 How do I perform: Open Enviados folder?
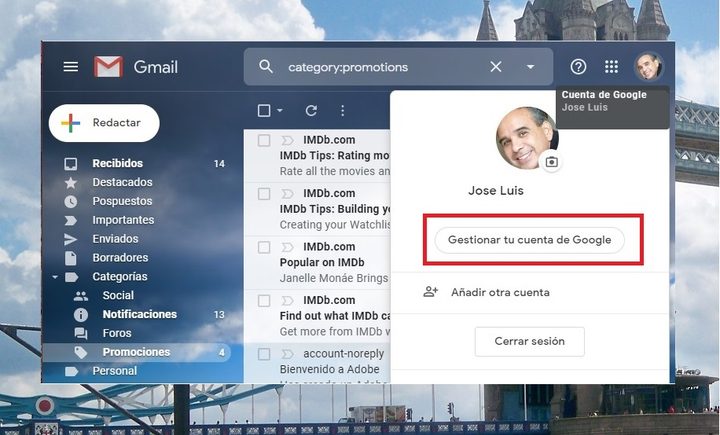115,239
